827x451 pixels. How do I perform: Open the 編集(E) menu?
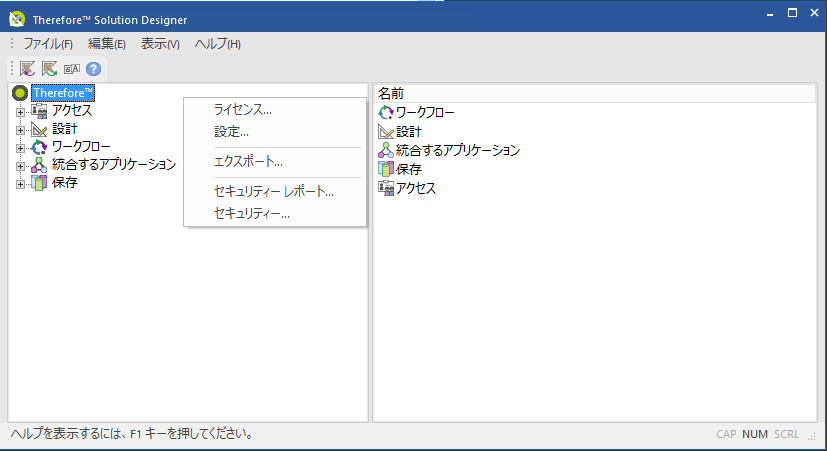point(107,44)
